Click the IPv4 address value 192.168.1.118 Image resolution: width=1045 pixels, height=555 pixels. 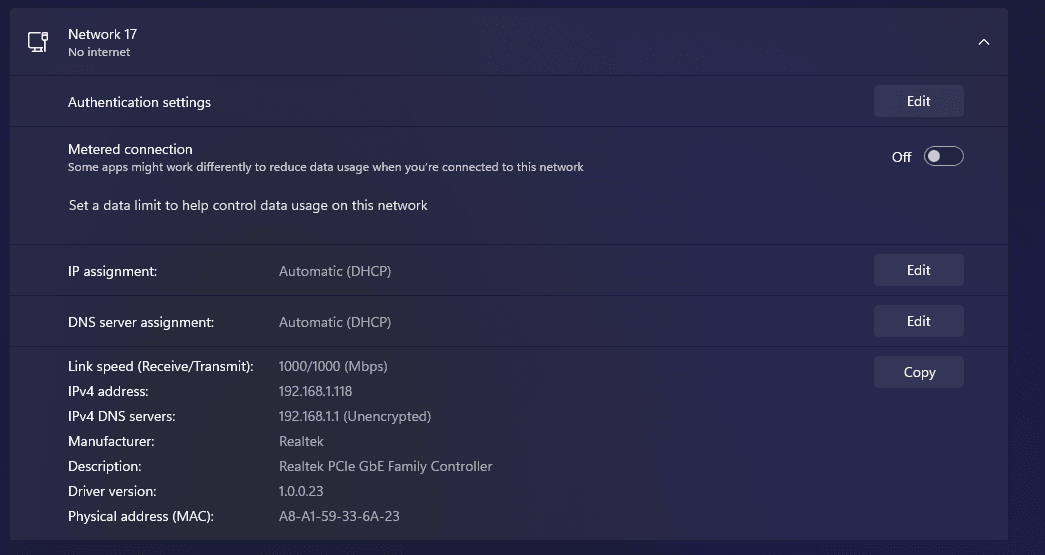(x=315, y=391)
